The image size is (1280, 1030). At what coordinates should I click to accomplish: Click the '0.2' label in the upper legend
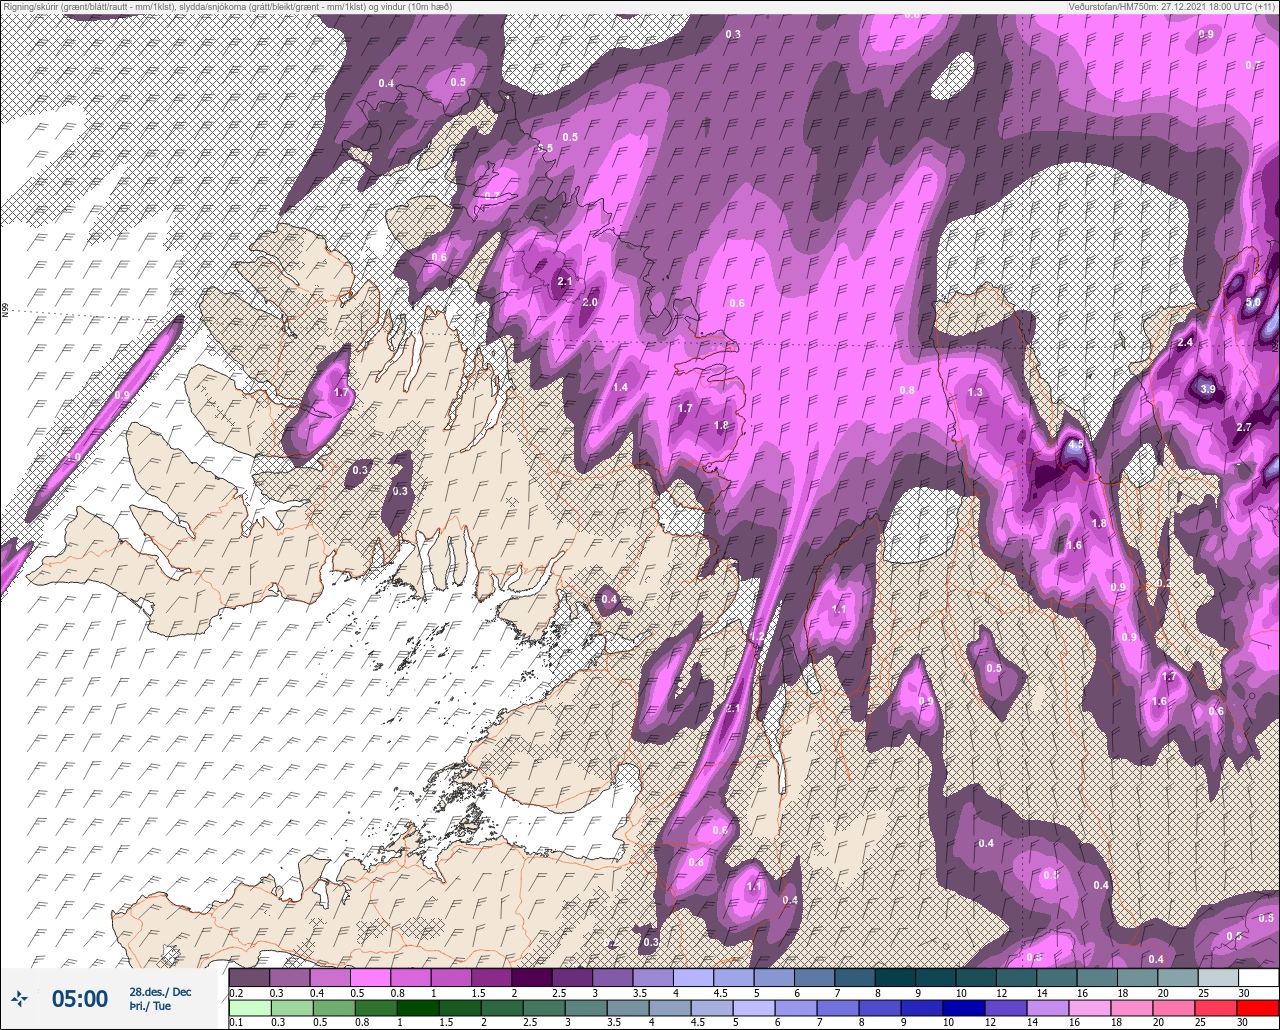click(236, 992)
